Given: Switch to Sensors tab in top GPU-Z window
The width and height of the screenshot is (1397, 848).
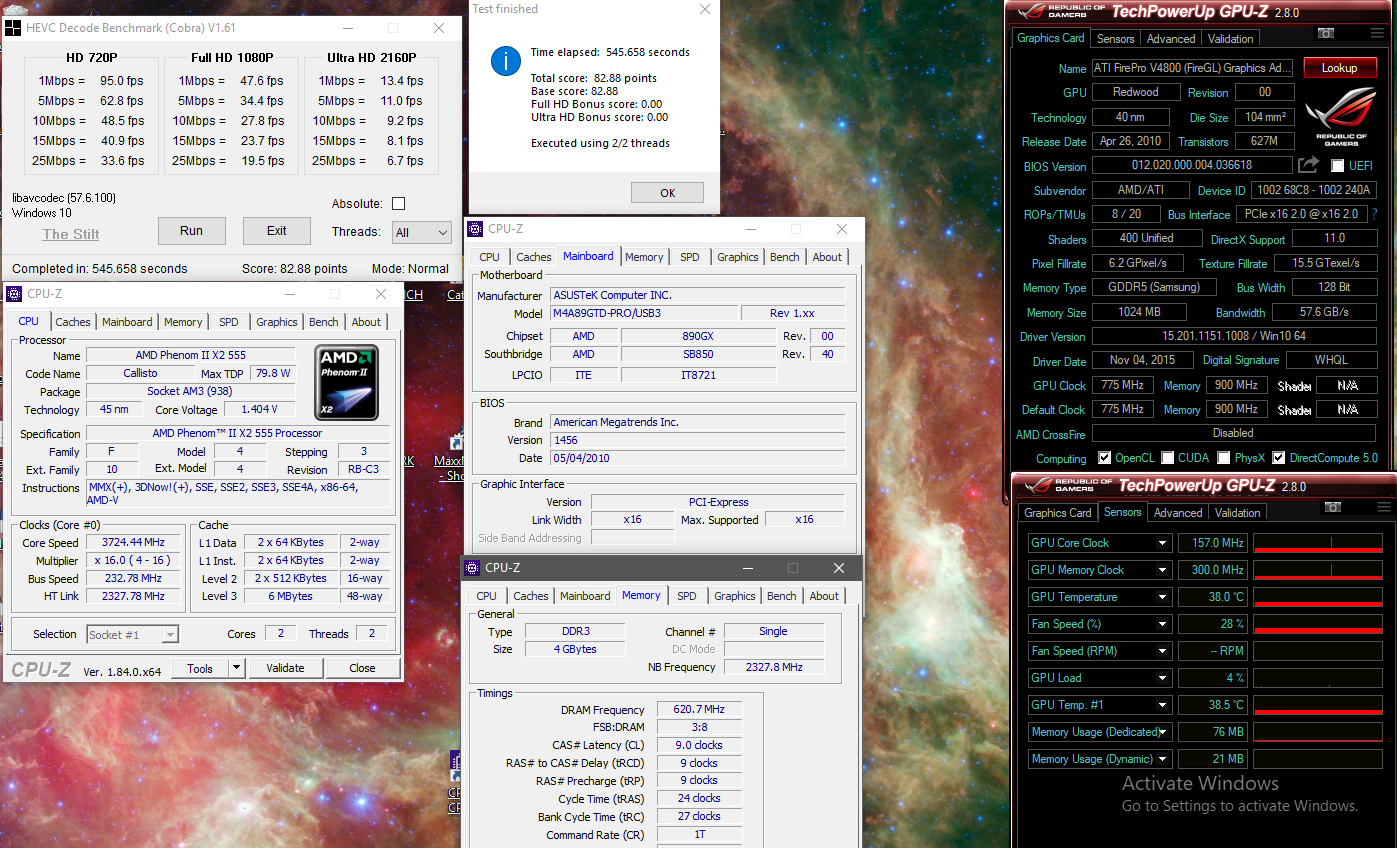Looking at the screenshot, I should click(1115, 39).
